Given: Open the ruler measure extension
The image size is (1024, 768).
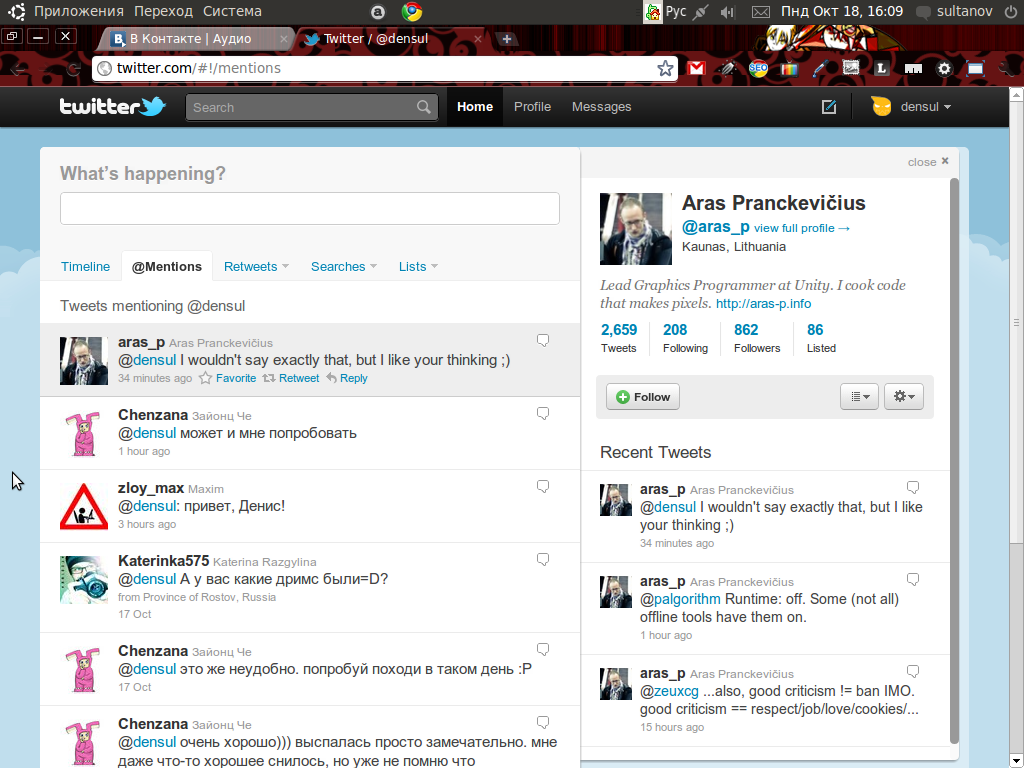Looking at the screenshot, I should tap(913, 68).
